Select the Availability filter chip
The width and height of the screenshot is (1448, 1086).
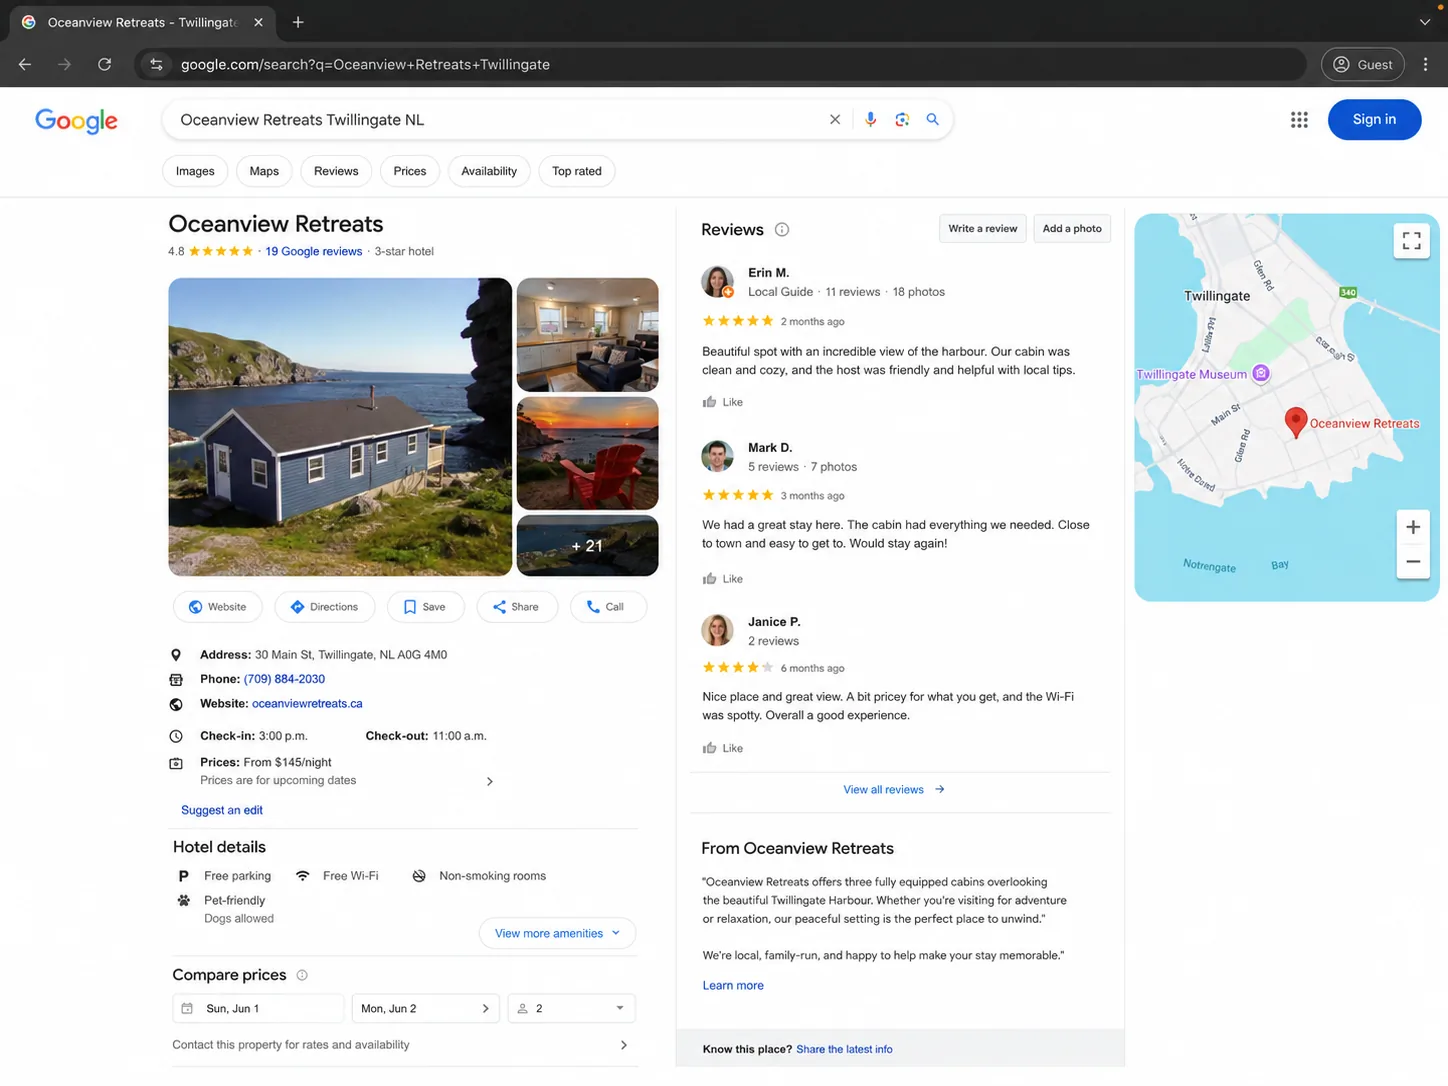(x=489, y=171)
